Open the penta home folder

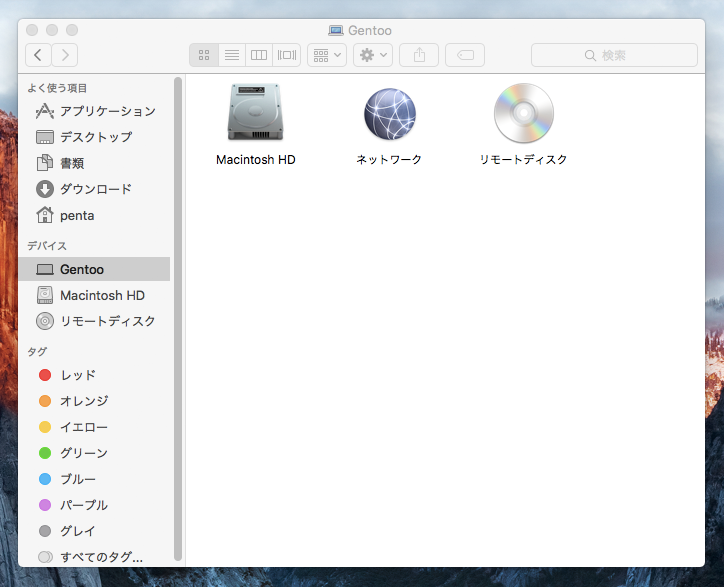click(x=96, y=215)
